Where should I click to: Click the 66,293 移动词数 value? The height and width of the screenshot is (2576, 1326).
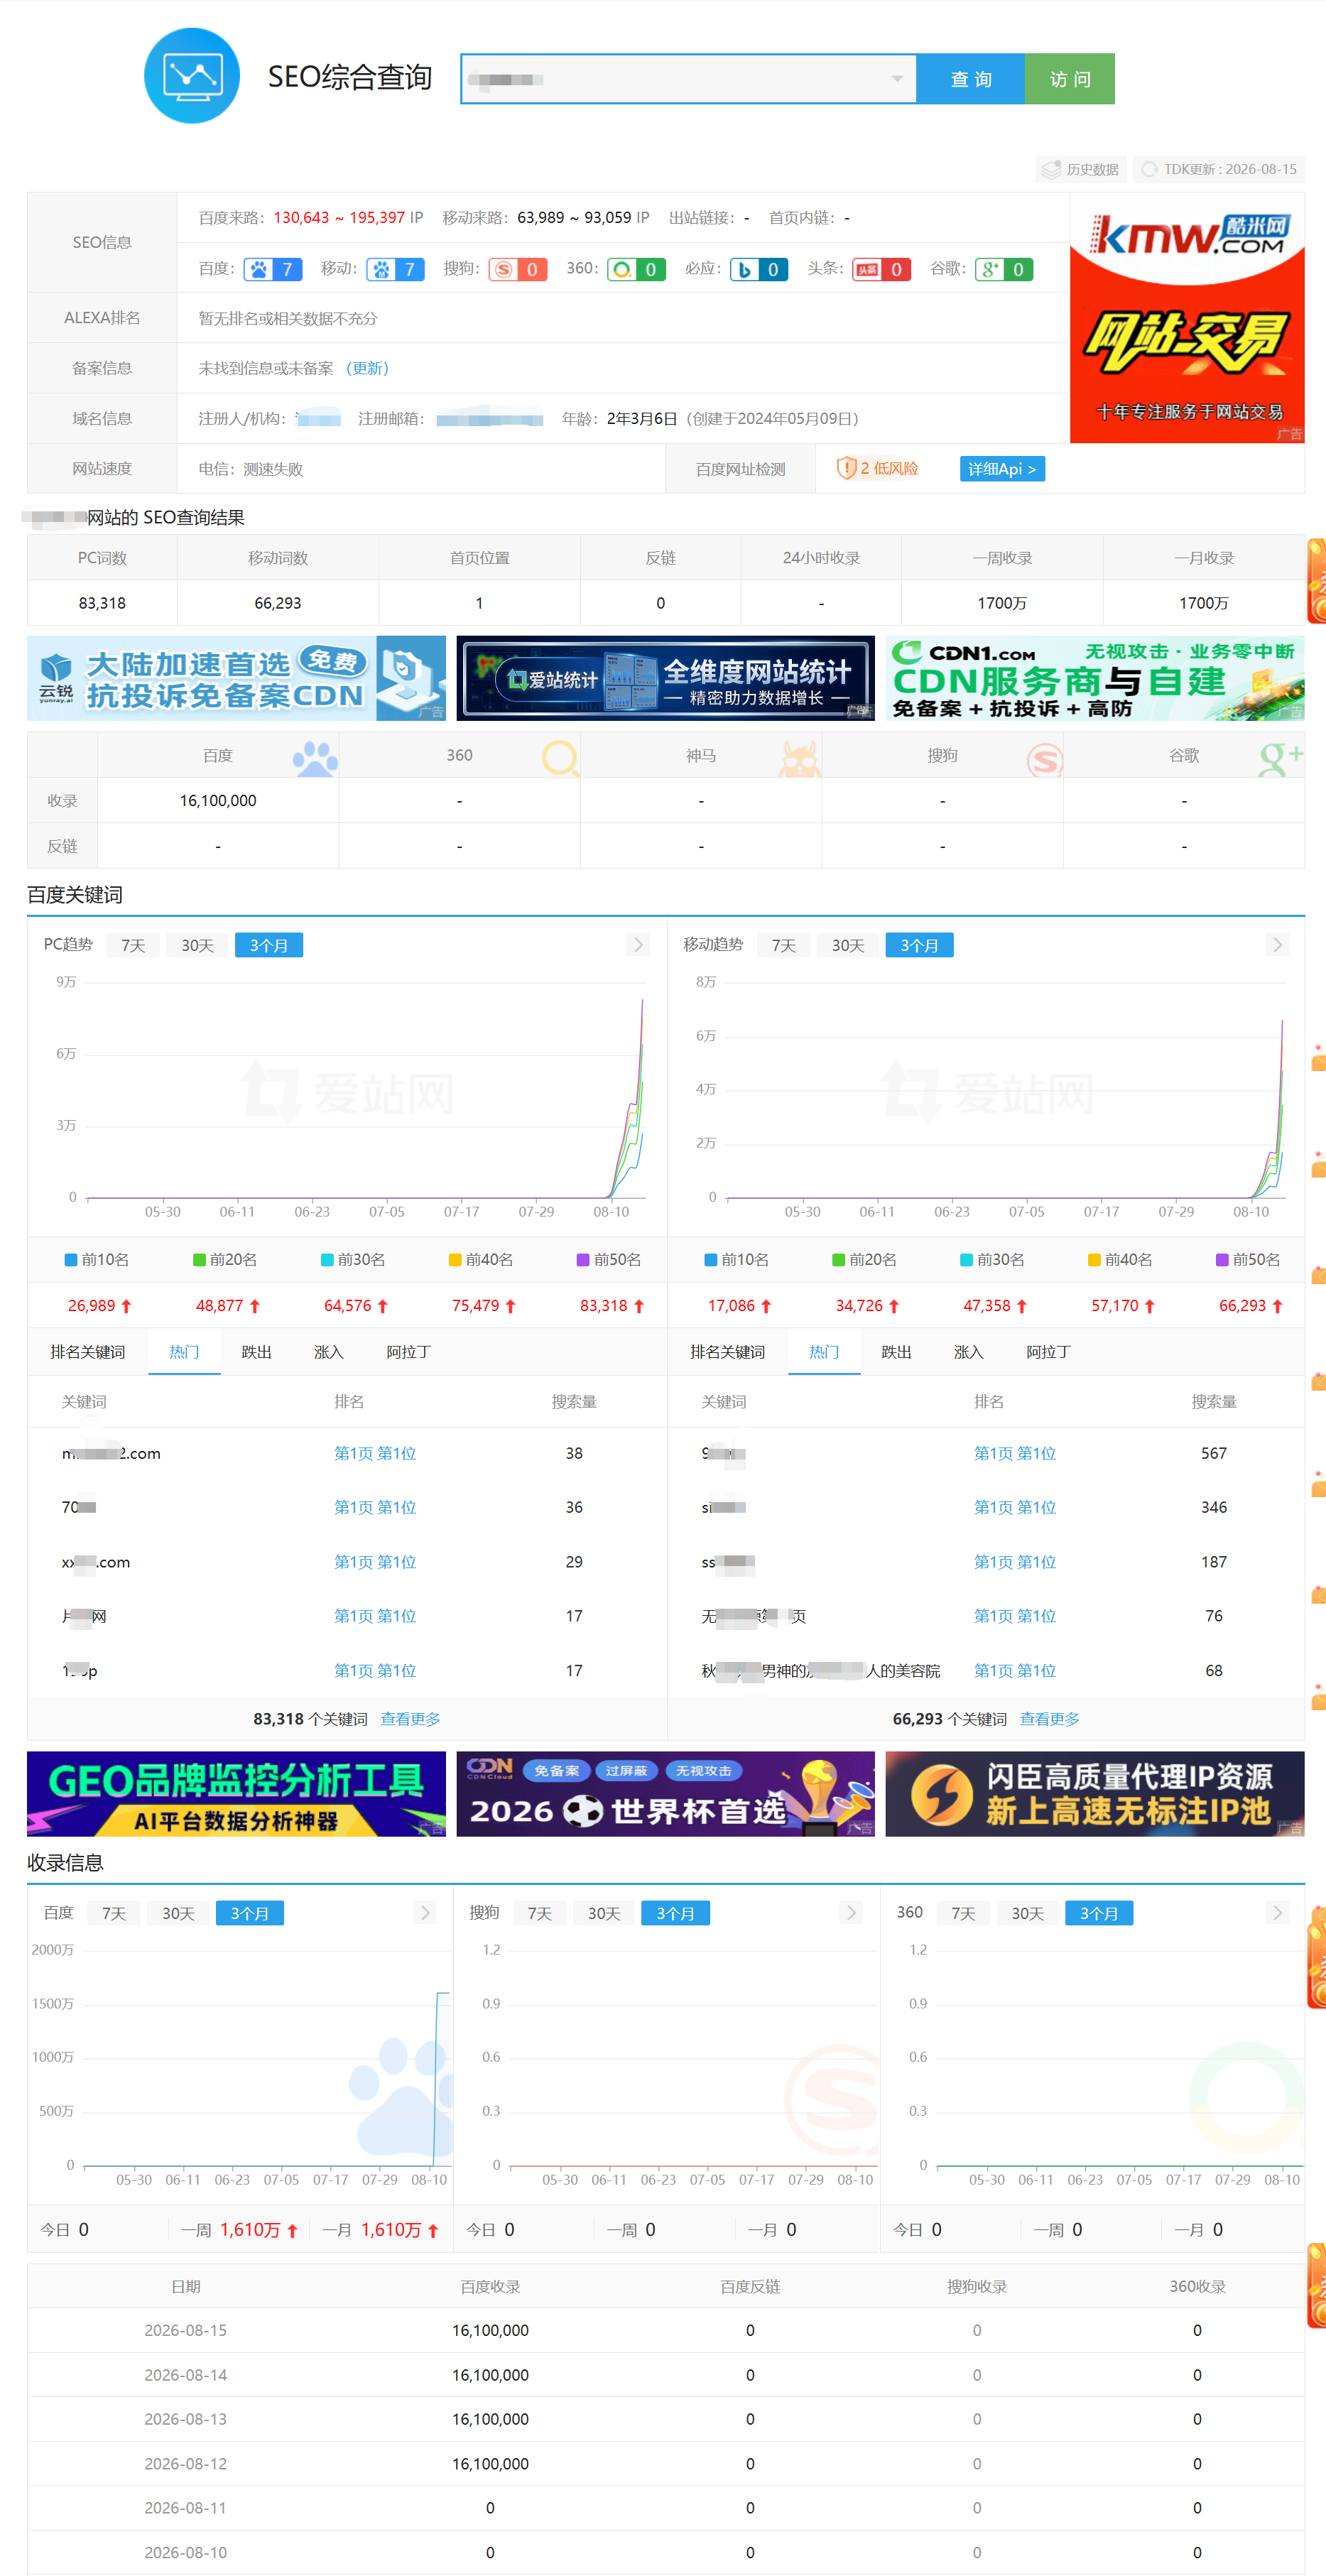pos(278,603)
